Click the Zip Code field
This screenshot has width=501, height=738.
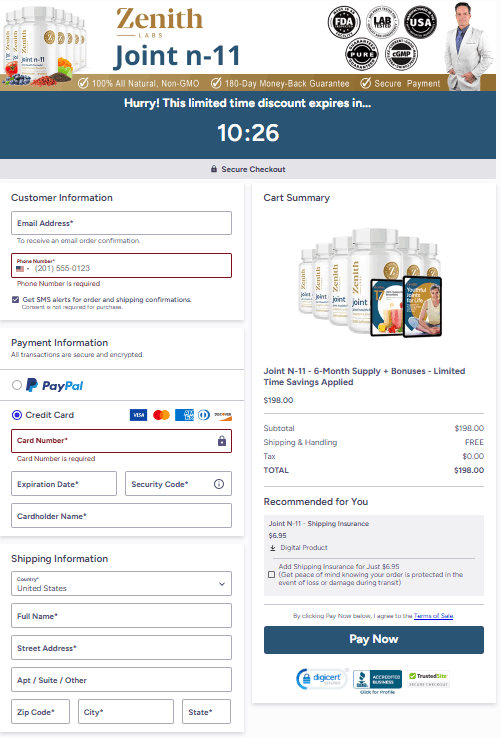click(40, 712)
